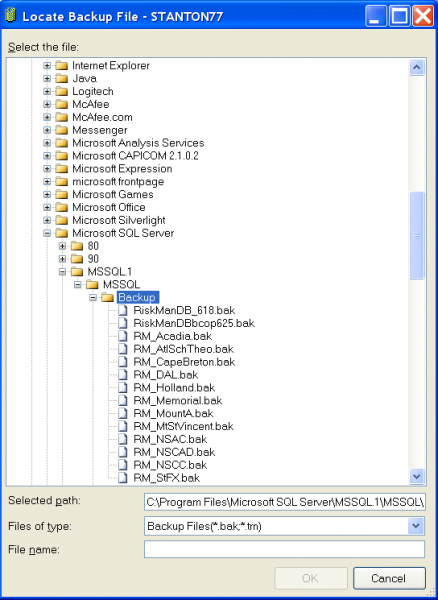Click the McAfee.com folder icon

pyautogui.click(x=62, y=117)
